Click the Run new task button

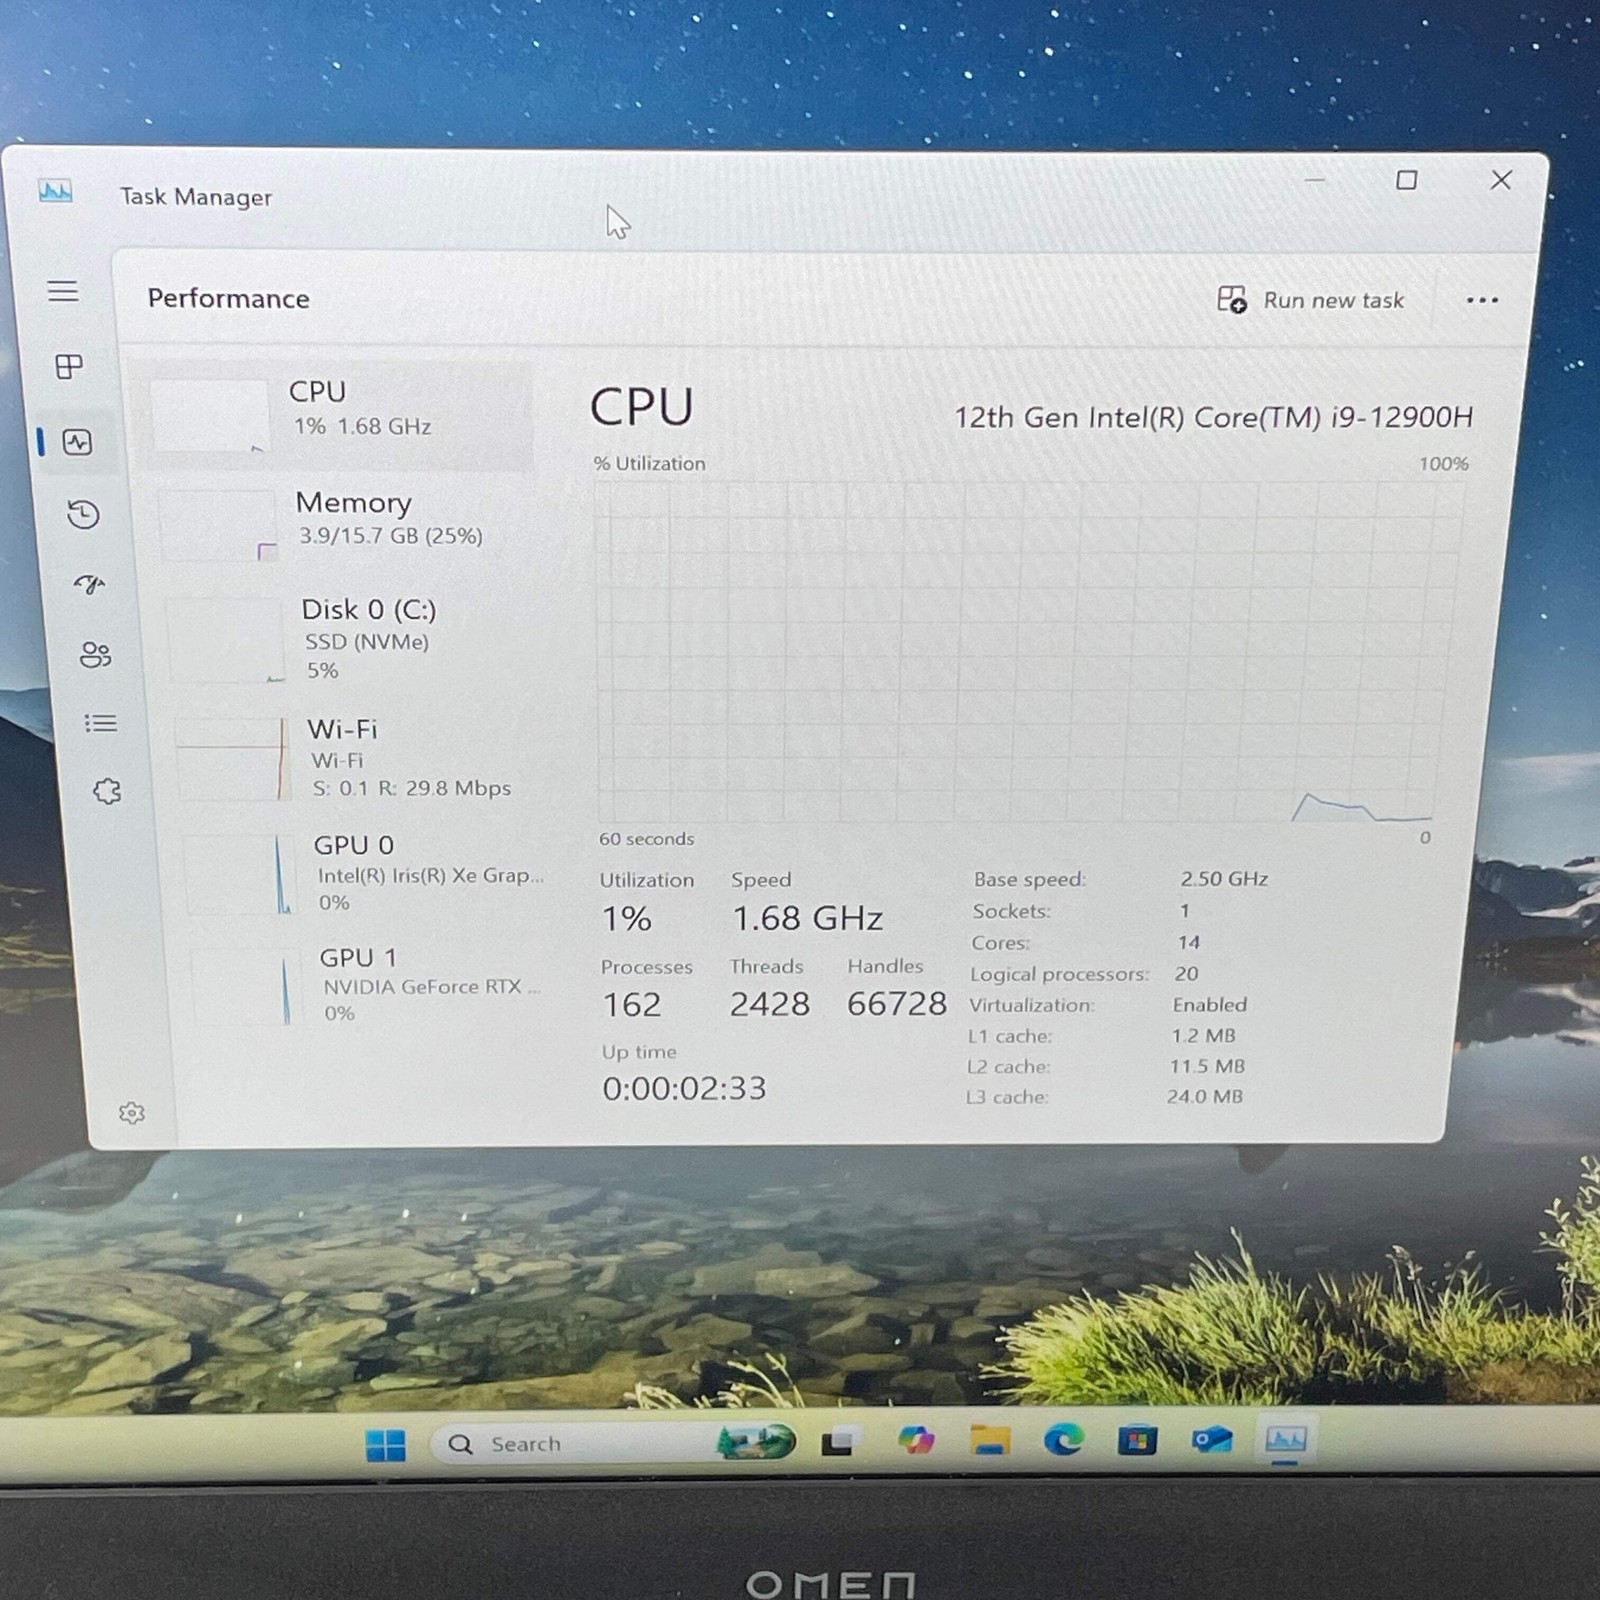1311,300
